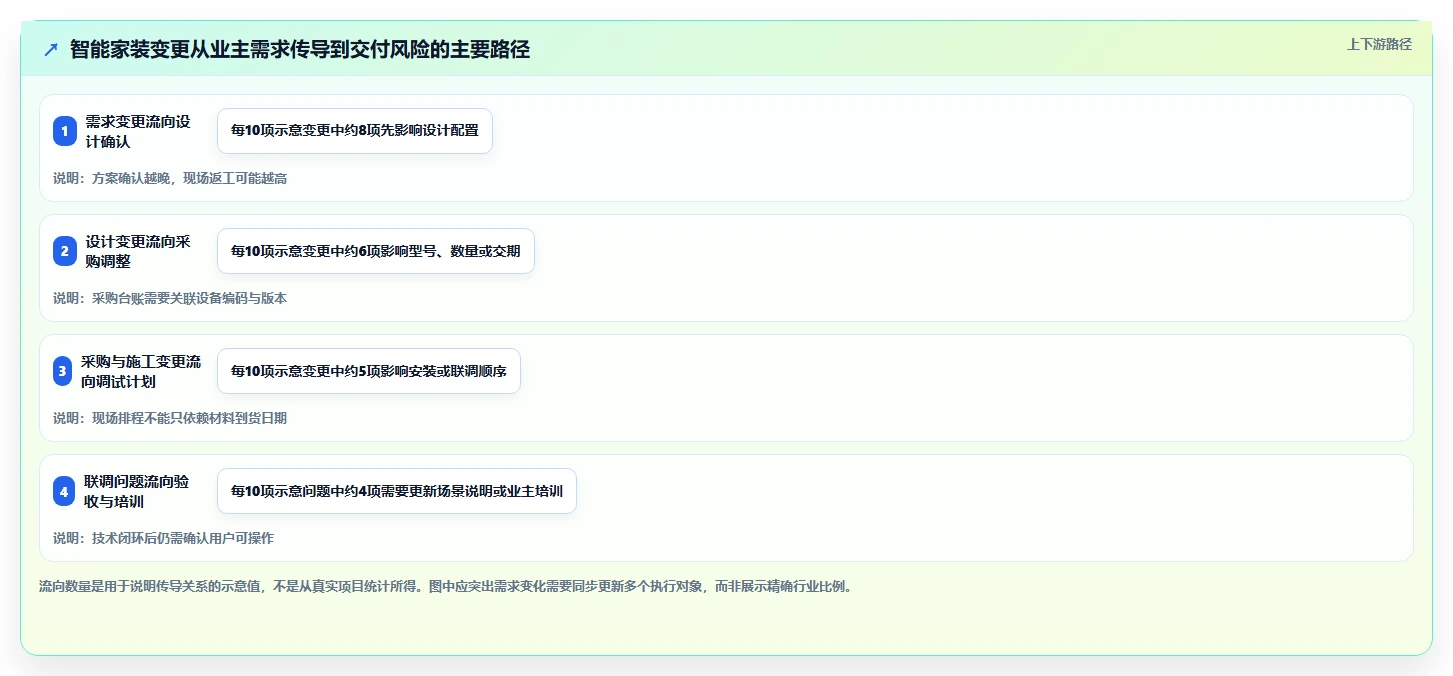1453x676 pixels.
Task: Click the chip 每10项示意变更中约8项先影响设计配置
Action: [x=355, y=131]
